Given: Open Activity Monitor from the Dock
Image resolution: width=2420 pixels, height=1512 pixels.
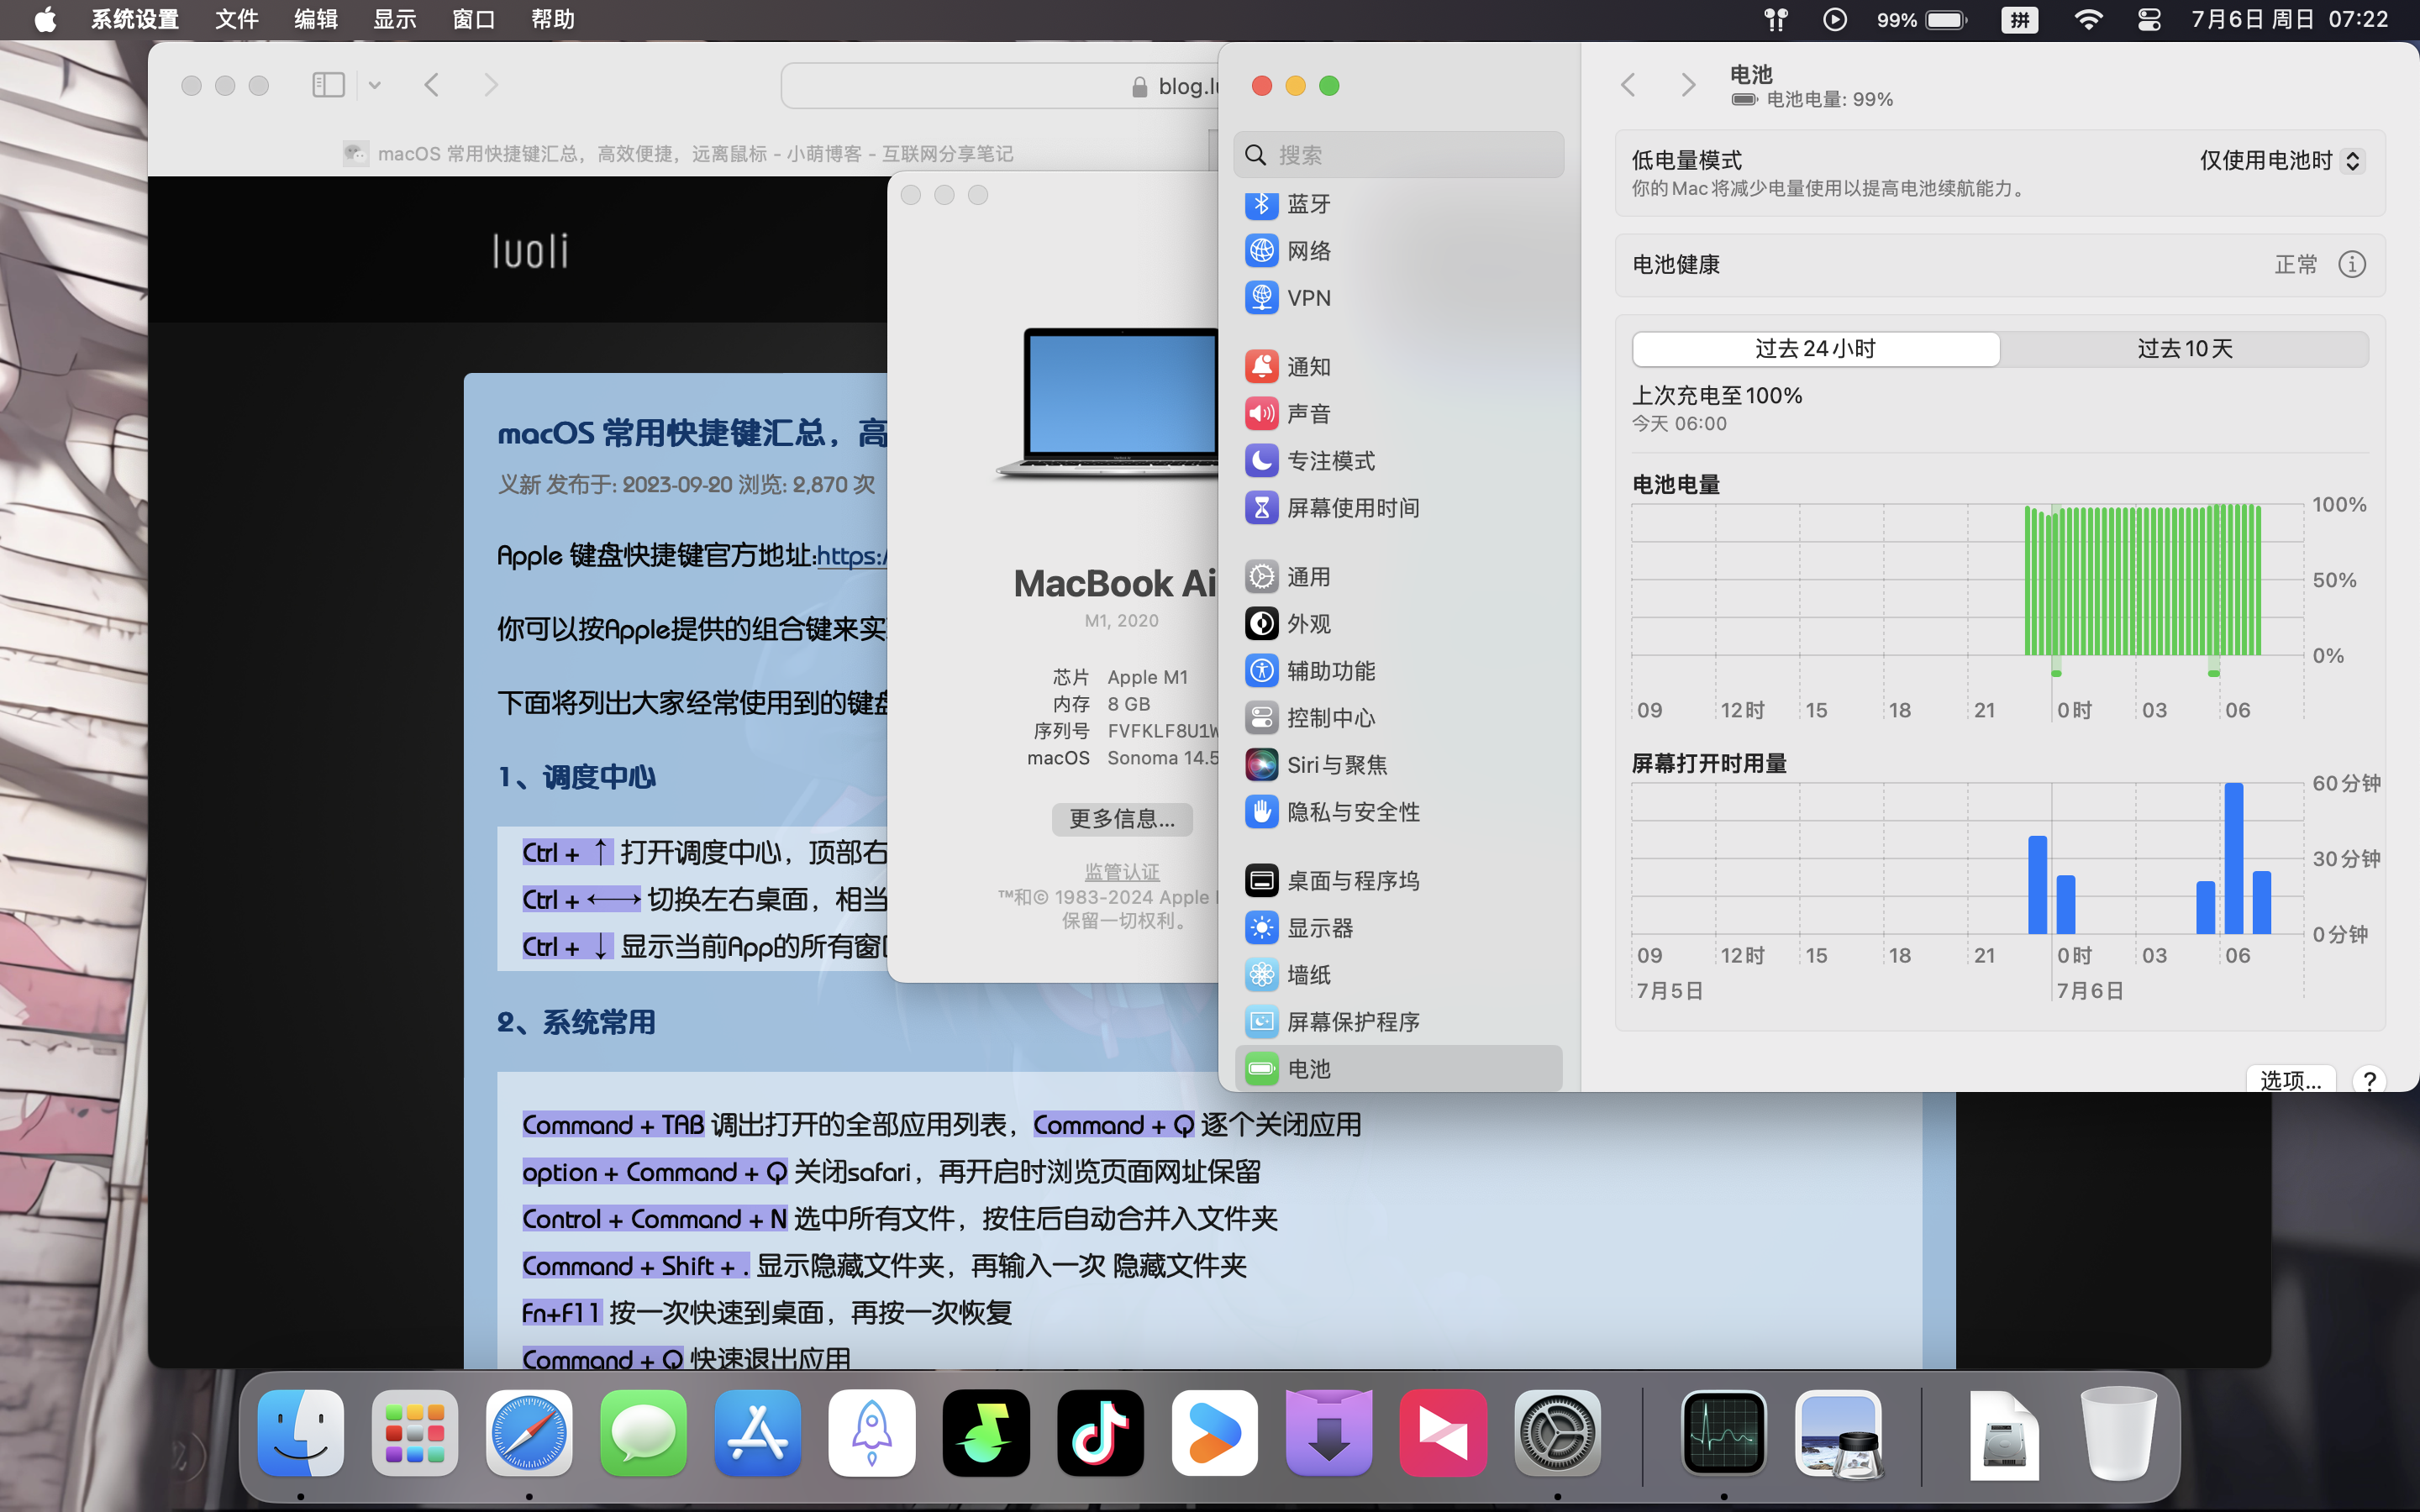Looking at the screenshot, I should tap(1724, 1433).
